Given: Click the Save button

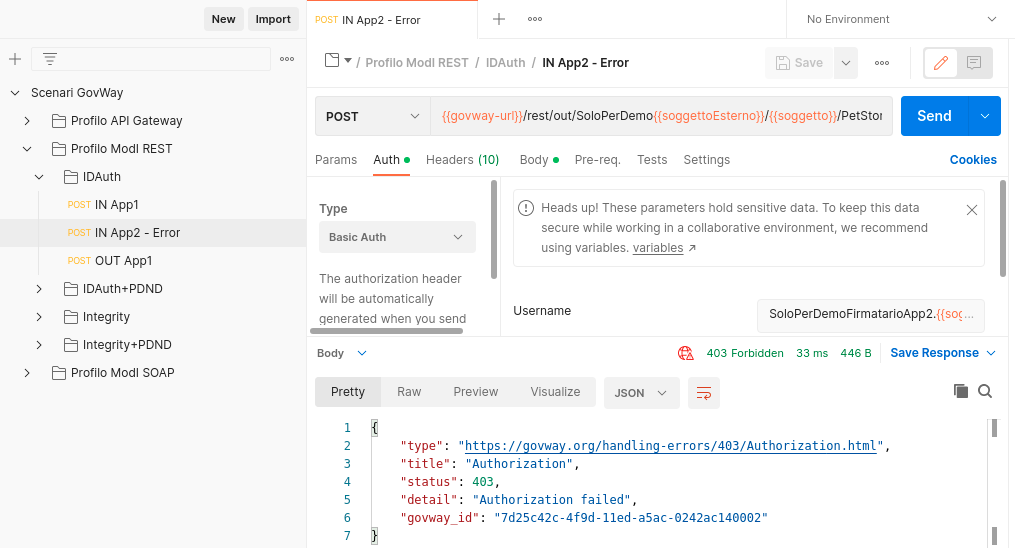Looking at the screenshot, I should click(x=799, y=63).
